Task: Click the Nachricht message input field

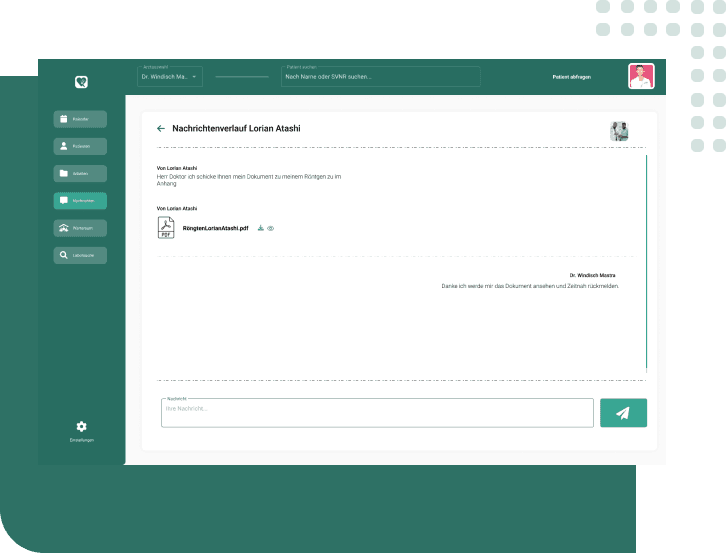Action: coord(377,413)
